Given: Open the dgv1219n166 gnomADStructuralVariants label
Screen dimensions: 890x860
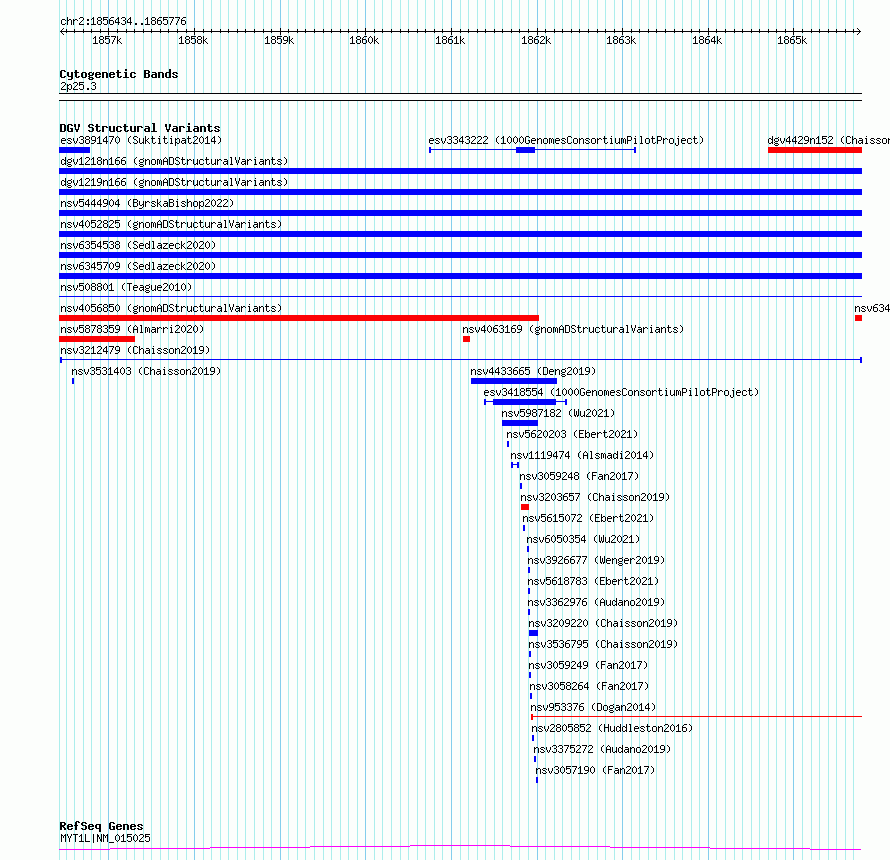Looking at the screenshot, I should click(174, 182).
